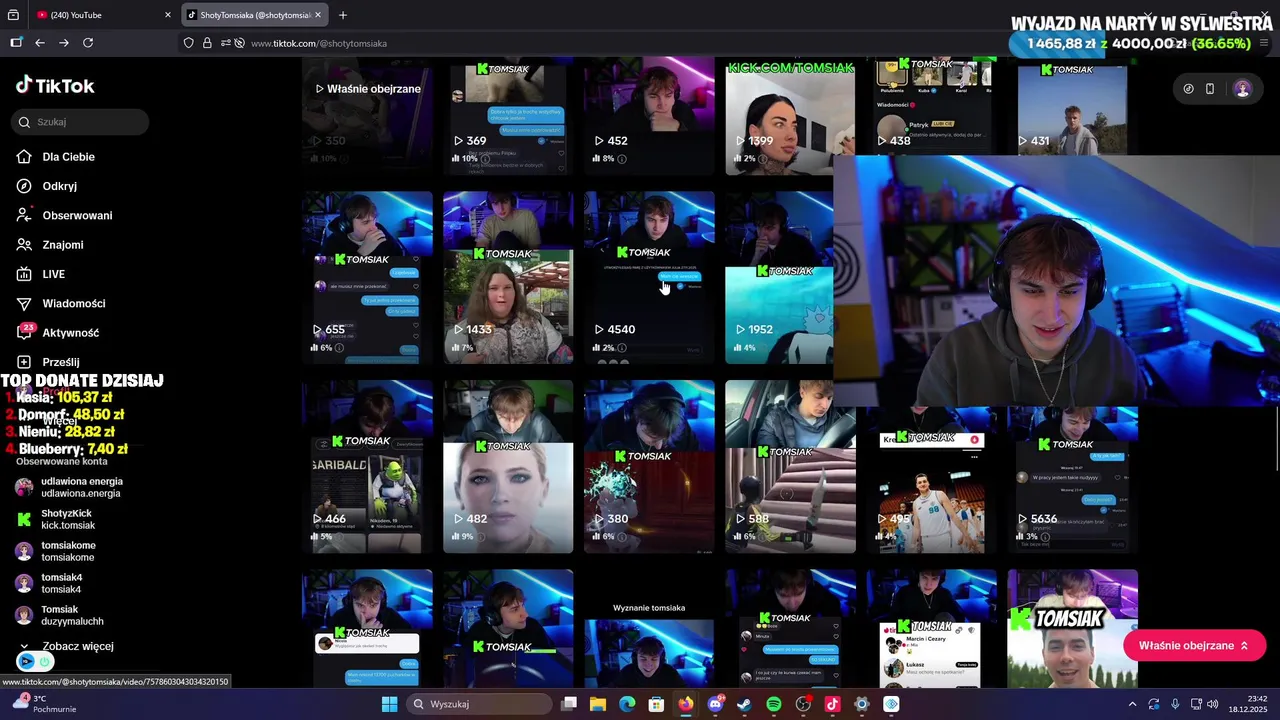
Task: Reload the current page
Action: (x=88, y=43)
